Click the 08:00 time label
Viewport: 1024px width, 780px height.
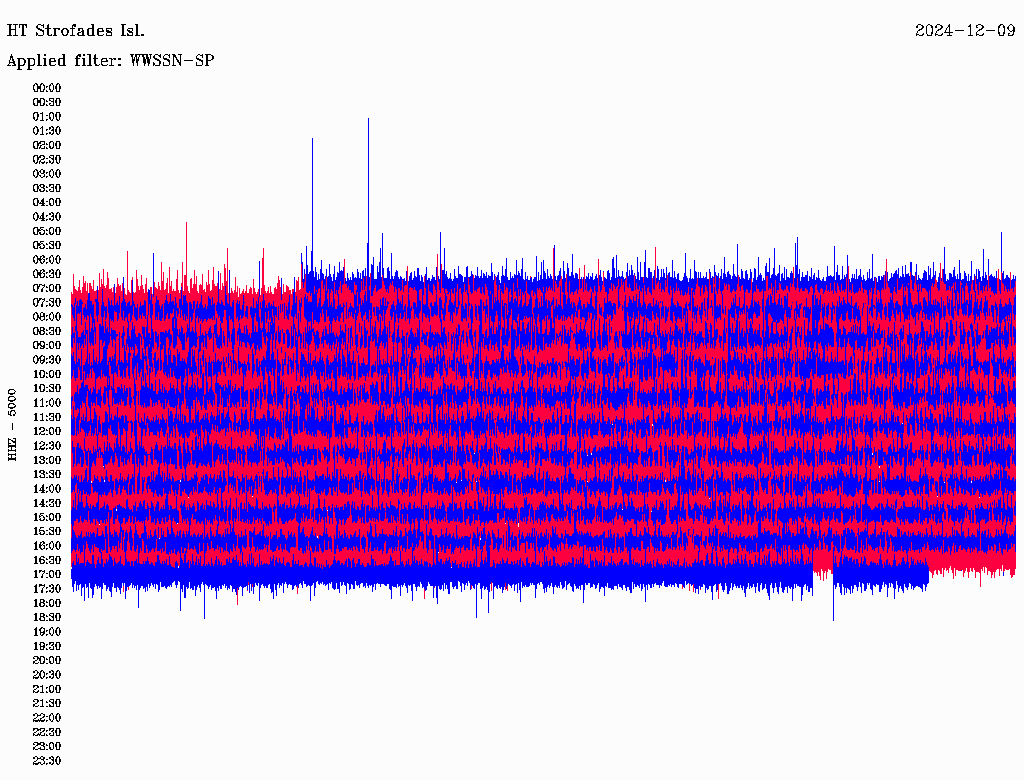47,317
